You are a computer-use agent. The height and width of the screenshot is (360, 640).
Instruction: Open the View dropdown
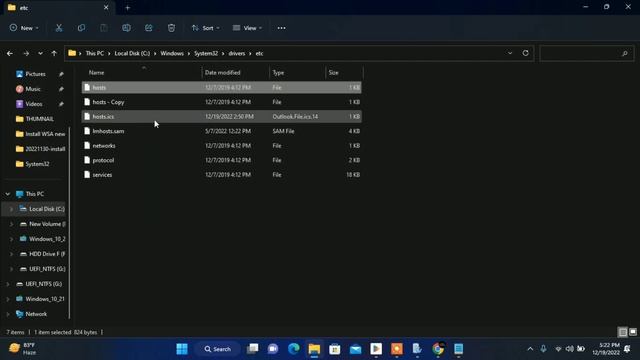click(x=247, y=28)
